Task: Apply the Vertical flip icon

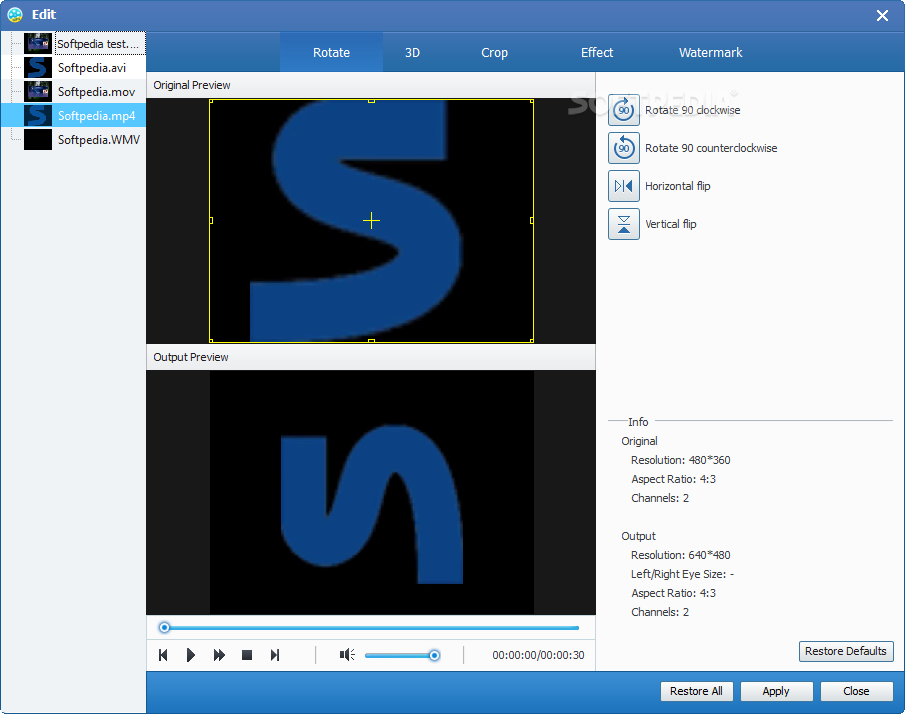Action: point(623,224)
